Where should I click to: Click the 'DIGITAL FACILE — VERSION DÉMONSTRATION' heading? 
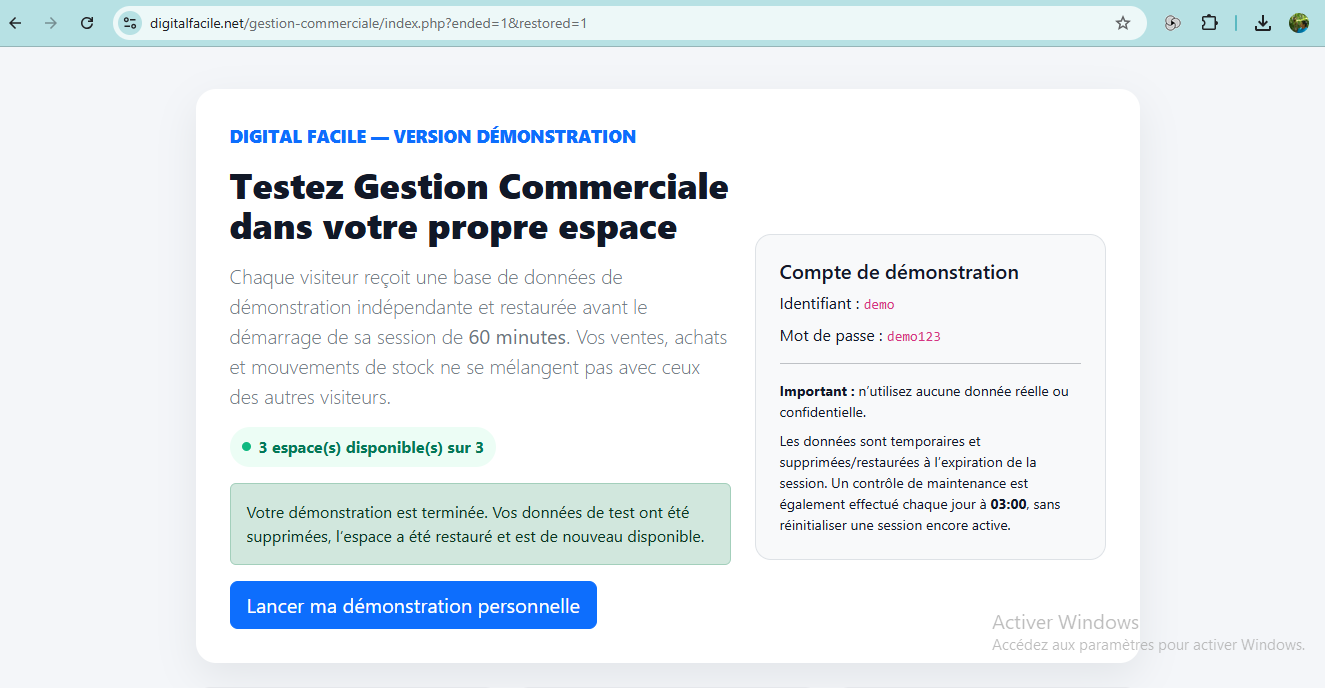pos(433,137)
